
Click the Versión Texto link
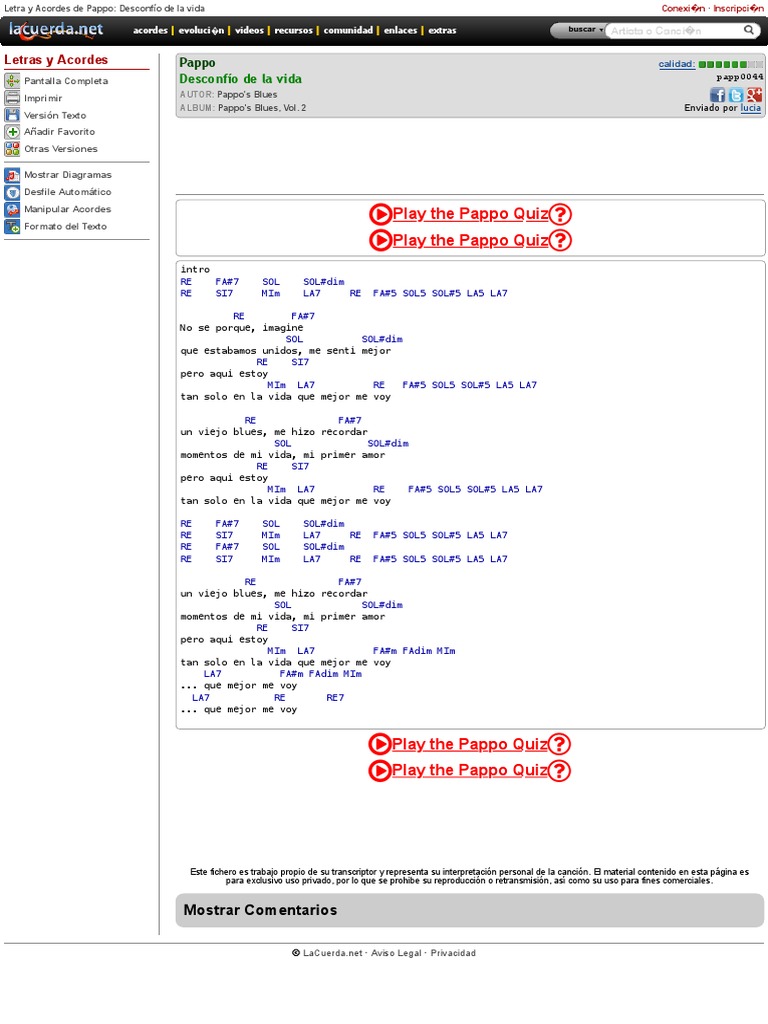[55, 115]
